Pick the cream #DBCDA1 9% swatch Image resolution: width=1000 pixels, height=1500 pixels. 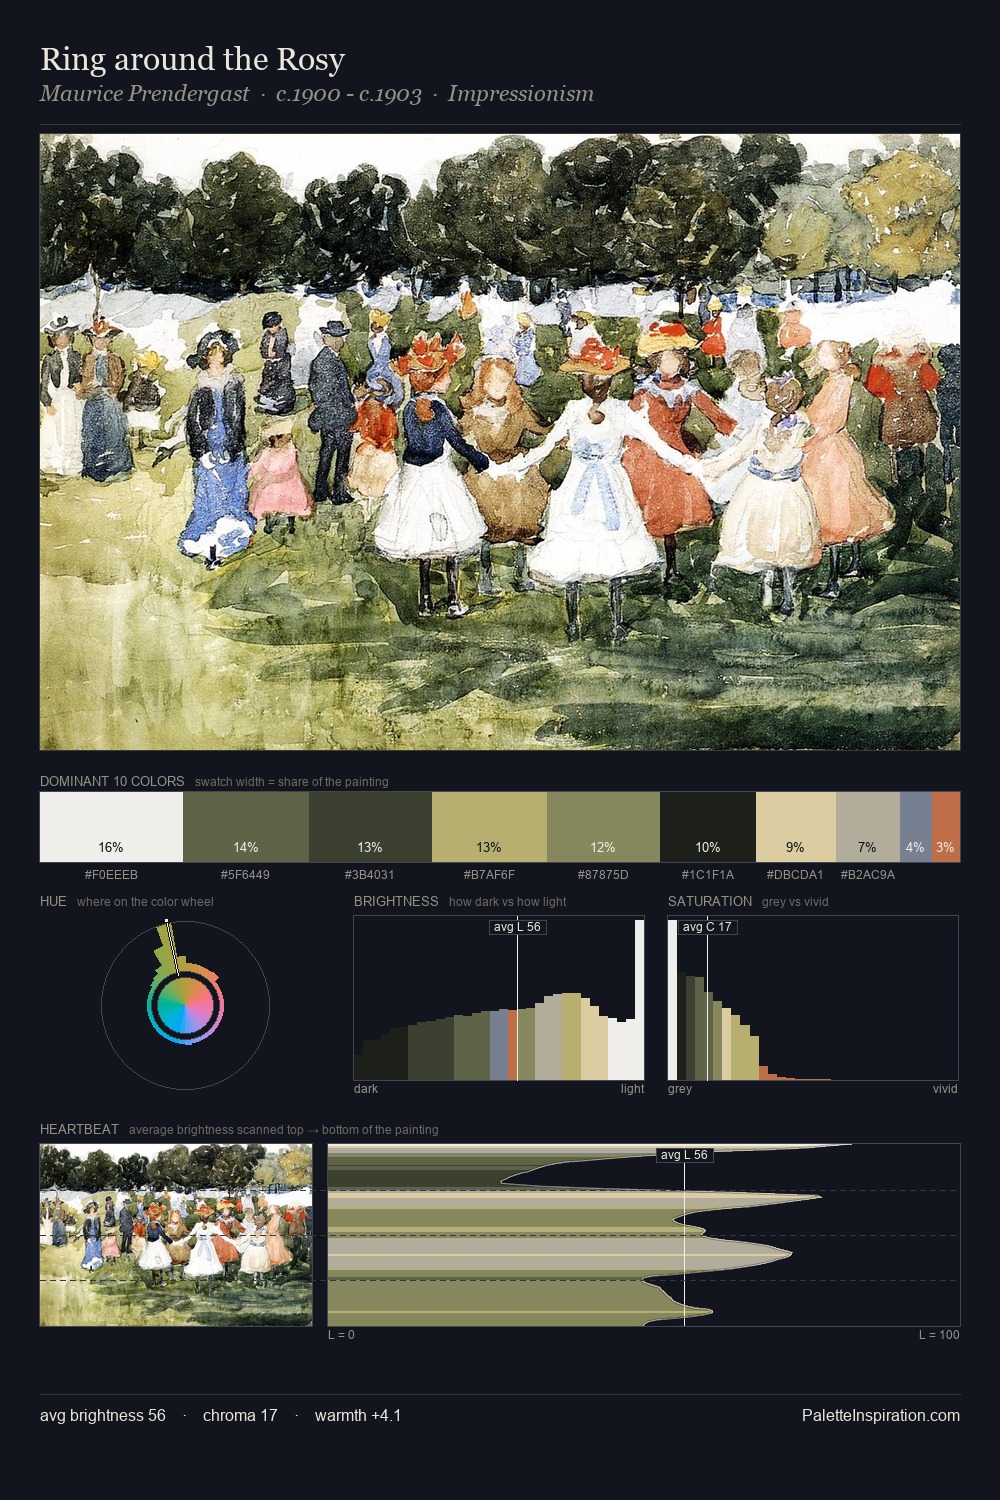[795, 827]
